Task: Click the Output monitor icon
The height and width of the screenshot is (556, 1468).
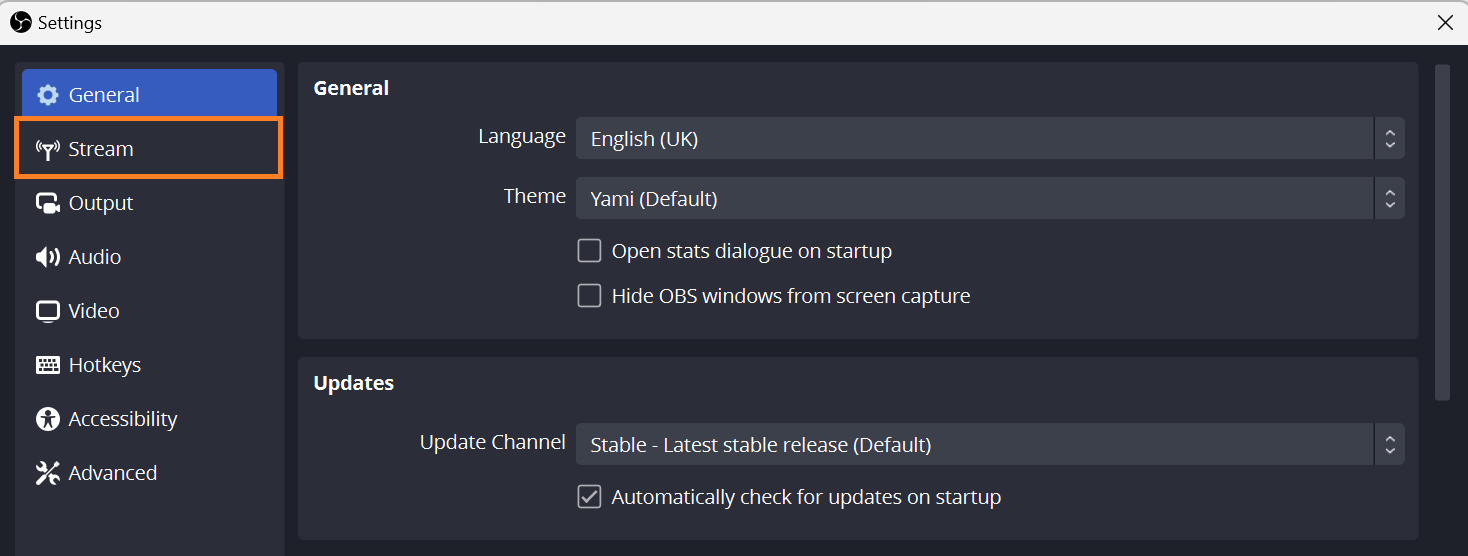Action: point(48,203)
